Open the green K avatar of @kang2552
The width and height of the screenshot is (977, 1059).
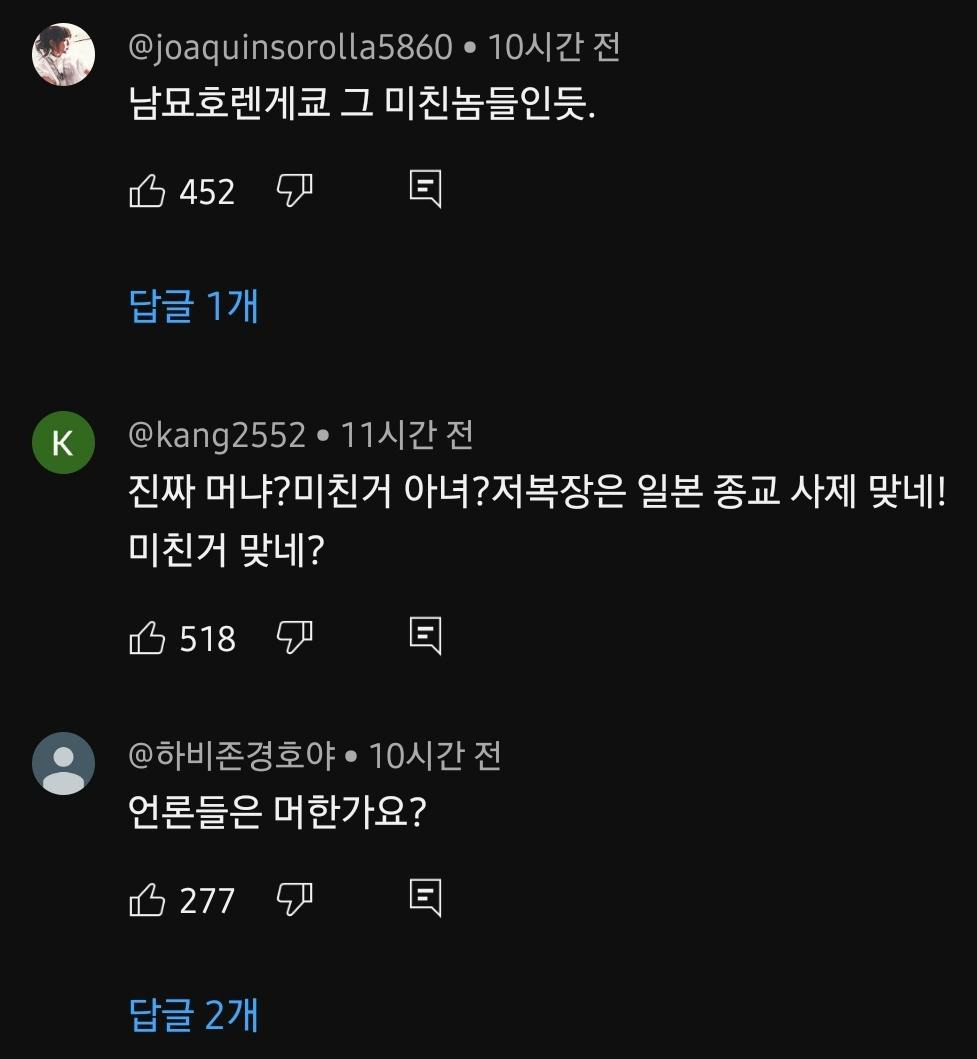click(63, 442)
